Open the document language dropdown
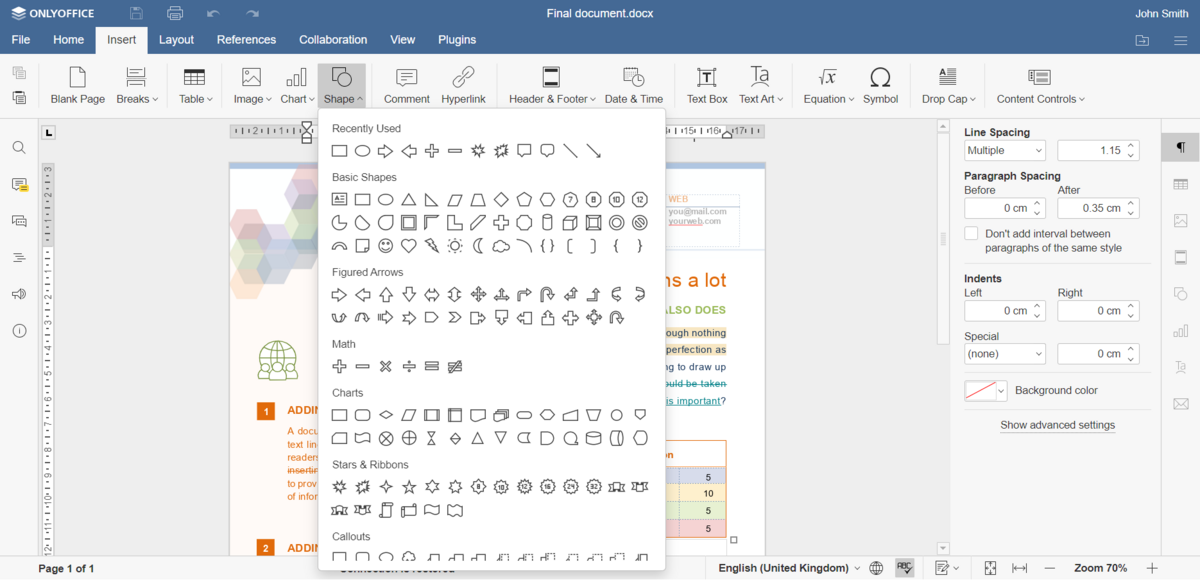 (789, 568)
